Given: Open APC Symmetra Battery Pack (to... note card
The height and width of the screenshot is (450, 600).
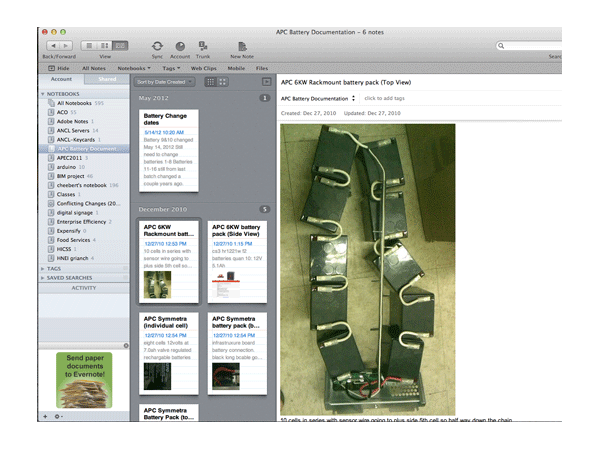Looking at the screenshot, I should click(169, 413).
